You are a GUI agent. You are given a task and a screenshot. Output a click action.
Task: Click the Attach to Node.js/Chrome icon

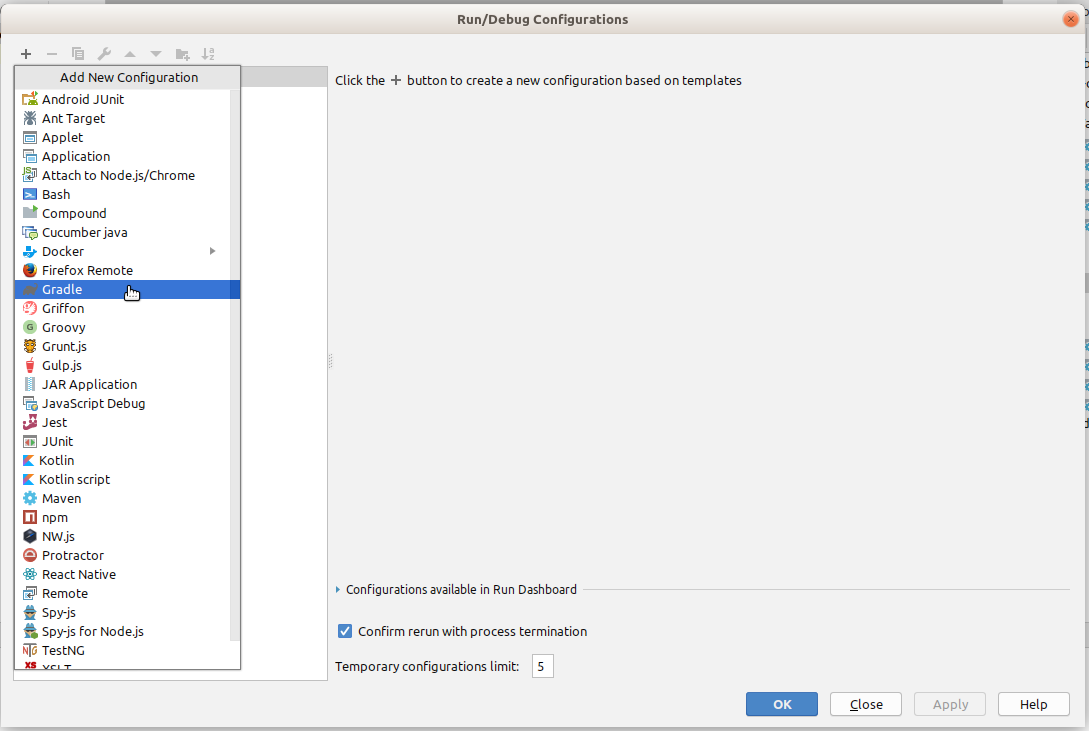[x=30, y=175]
